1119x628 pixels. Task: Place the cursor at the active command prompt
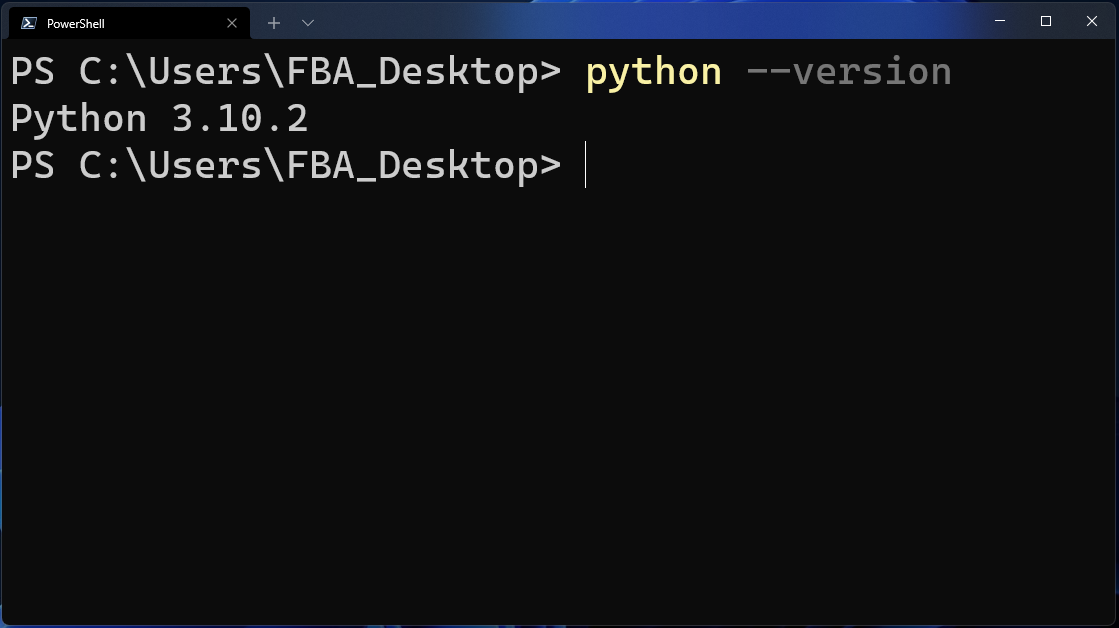[585, 165]
